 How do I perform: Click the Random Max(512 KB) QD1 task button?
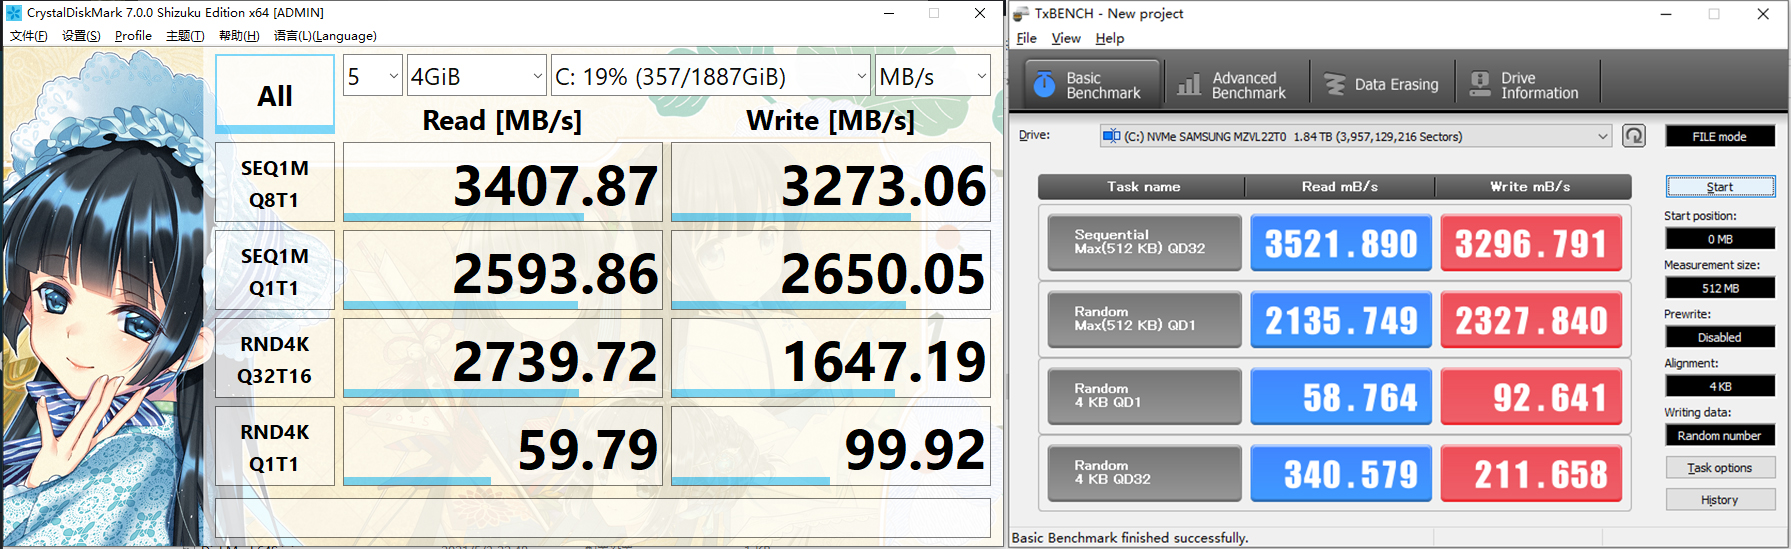pos(1144,319)
